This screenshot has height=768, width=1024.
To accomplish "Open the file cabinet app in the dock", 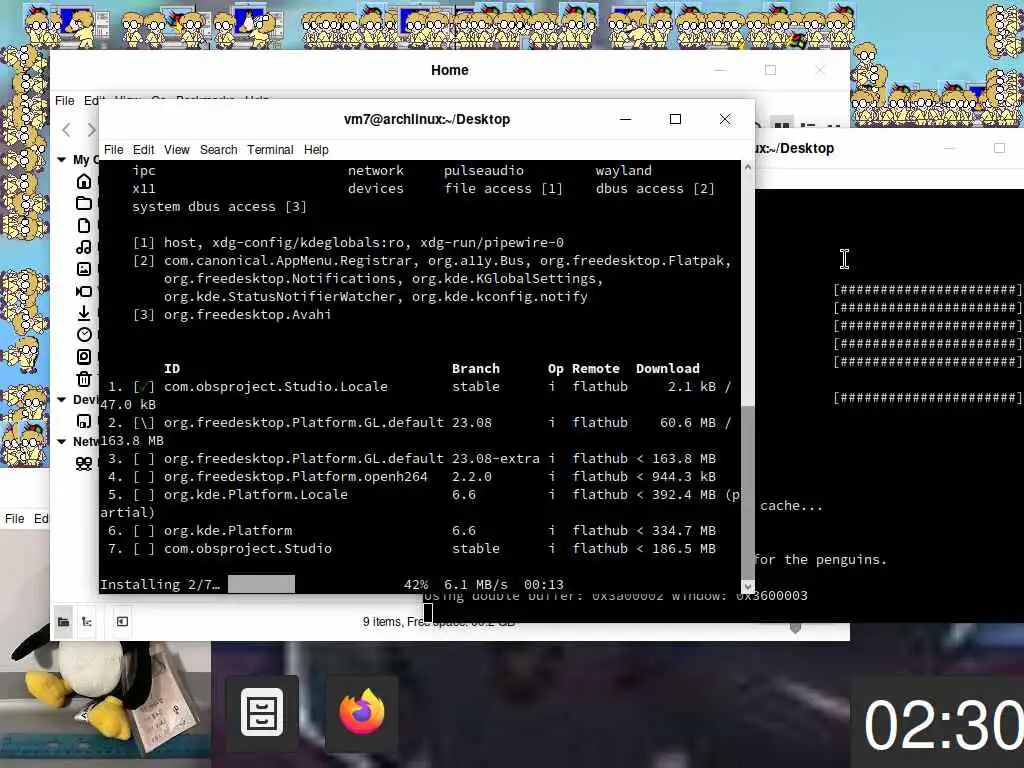I will tap(262, 712).
